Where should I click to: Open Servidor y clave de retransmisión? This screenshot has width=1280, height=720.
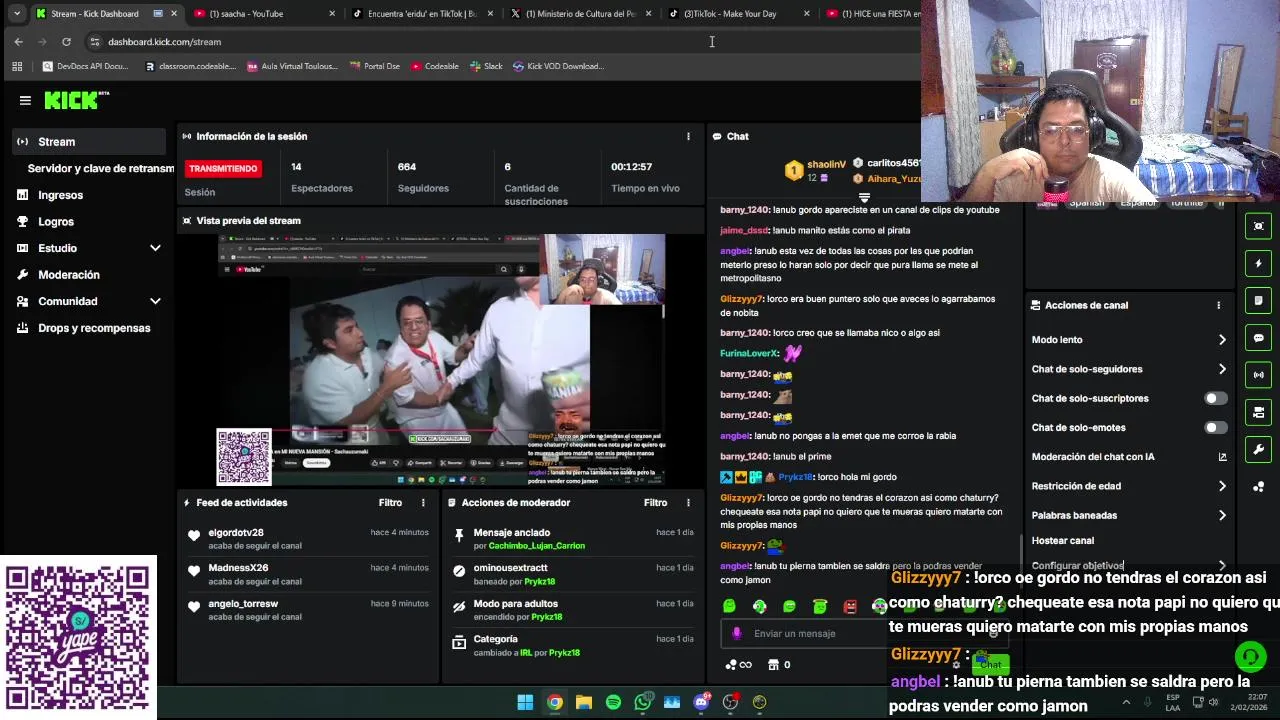pos(100,169)
